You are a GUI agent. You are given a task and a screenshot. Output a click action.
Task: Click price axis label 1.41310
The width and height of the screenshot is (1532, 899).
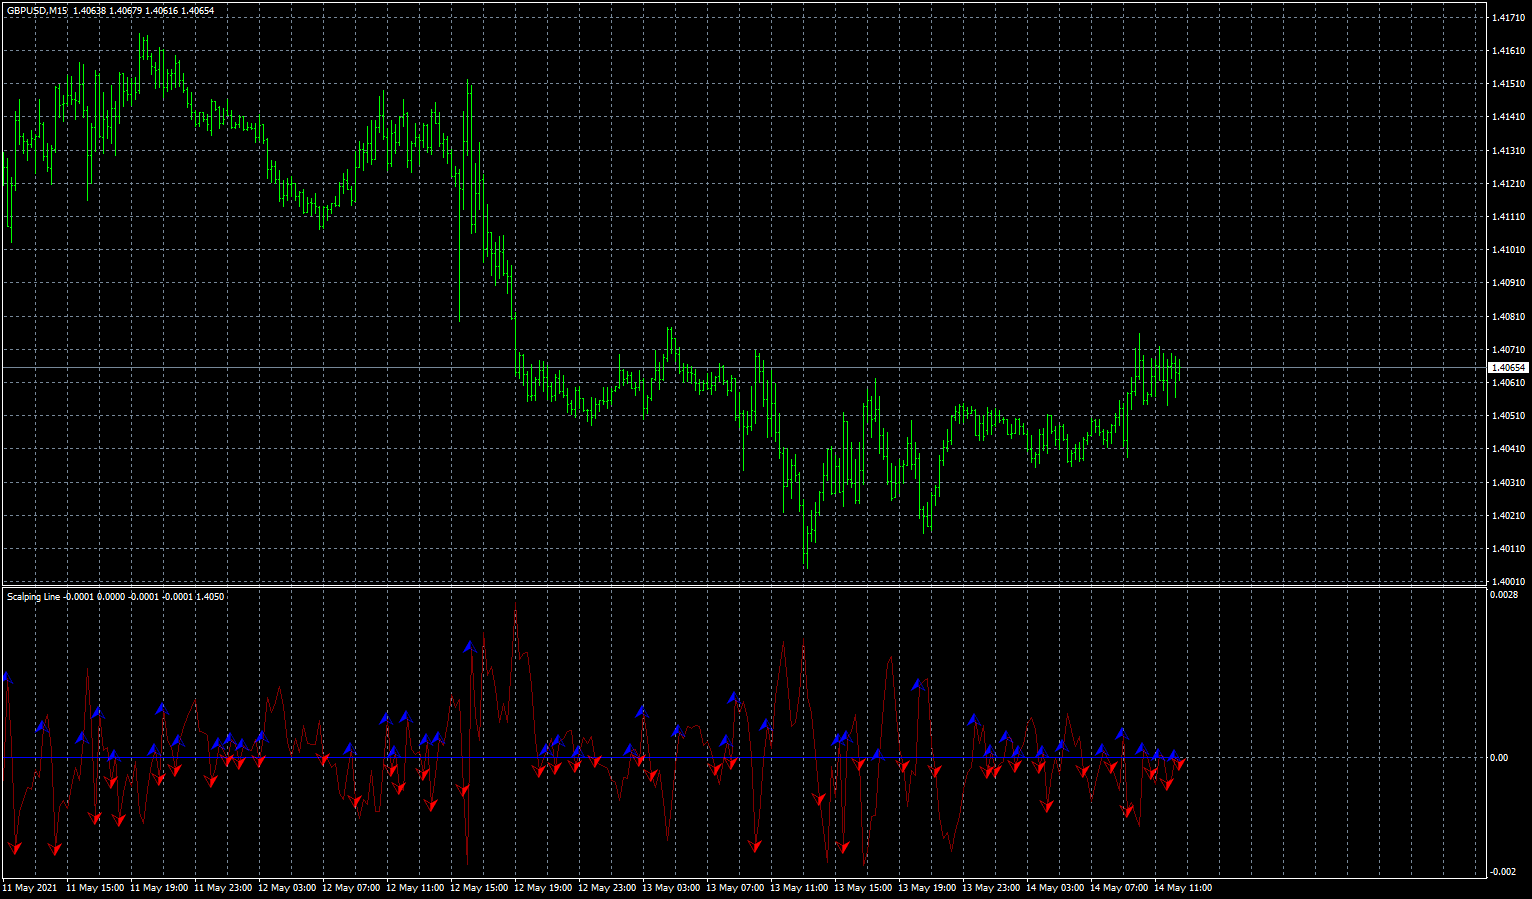(1508, 151)
